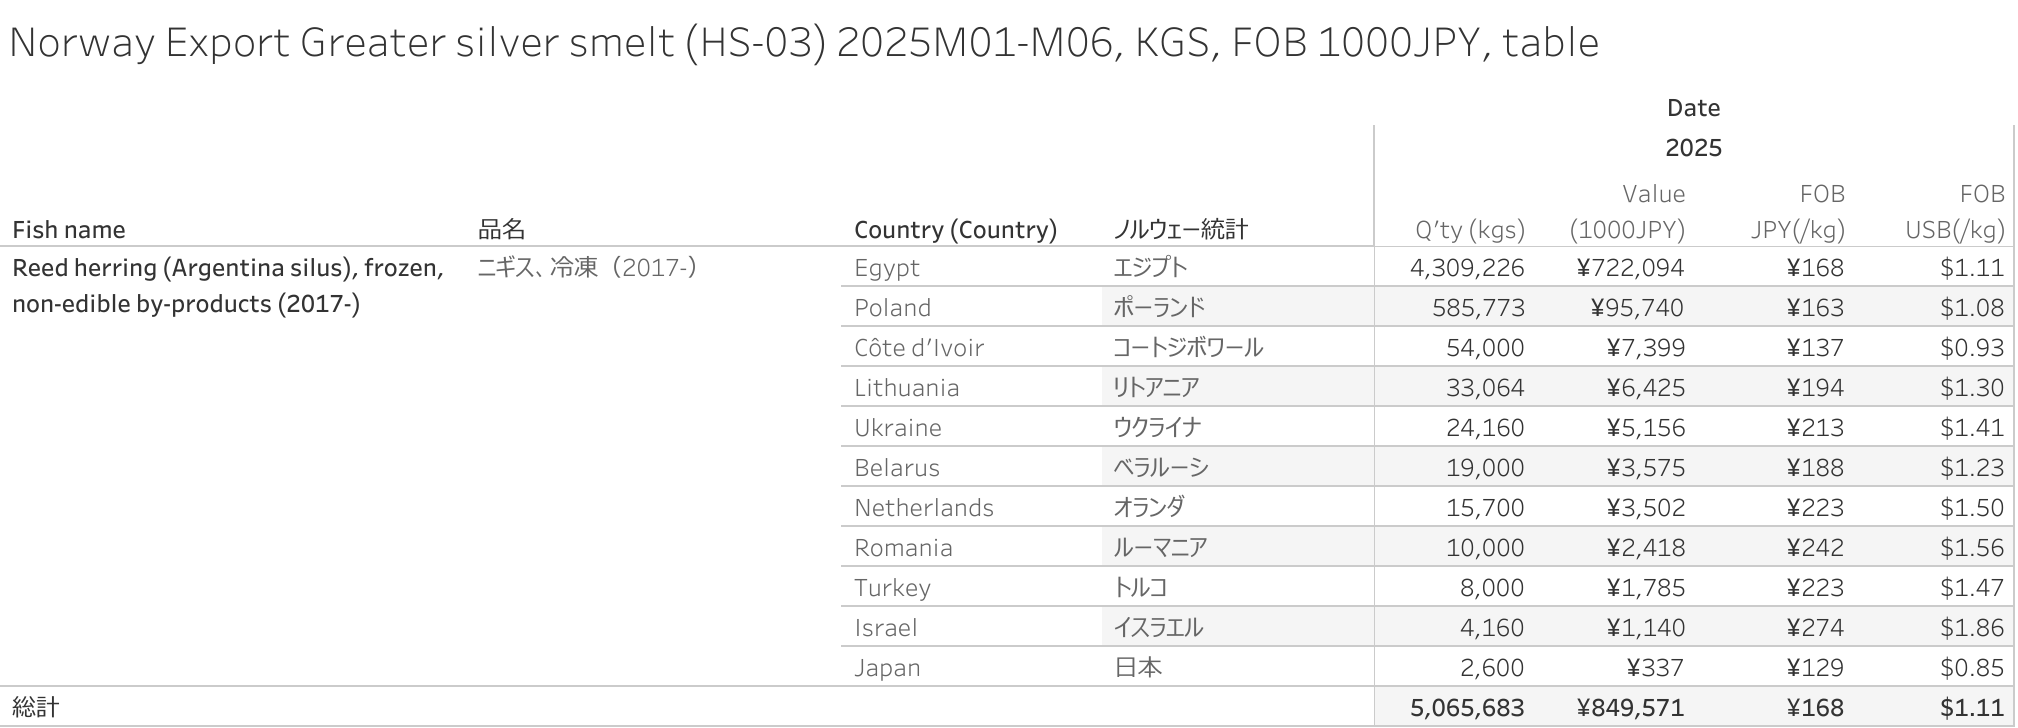The width and height of the screenshot is (2018, 728).
Task: Click the Q'ty (kgs) column header
Action: (x=1470, y=231)
